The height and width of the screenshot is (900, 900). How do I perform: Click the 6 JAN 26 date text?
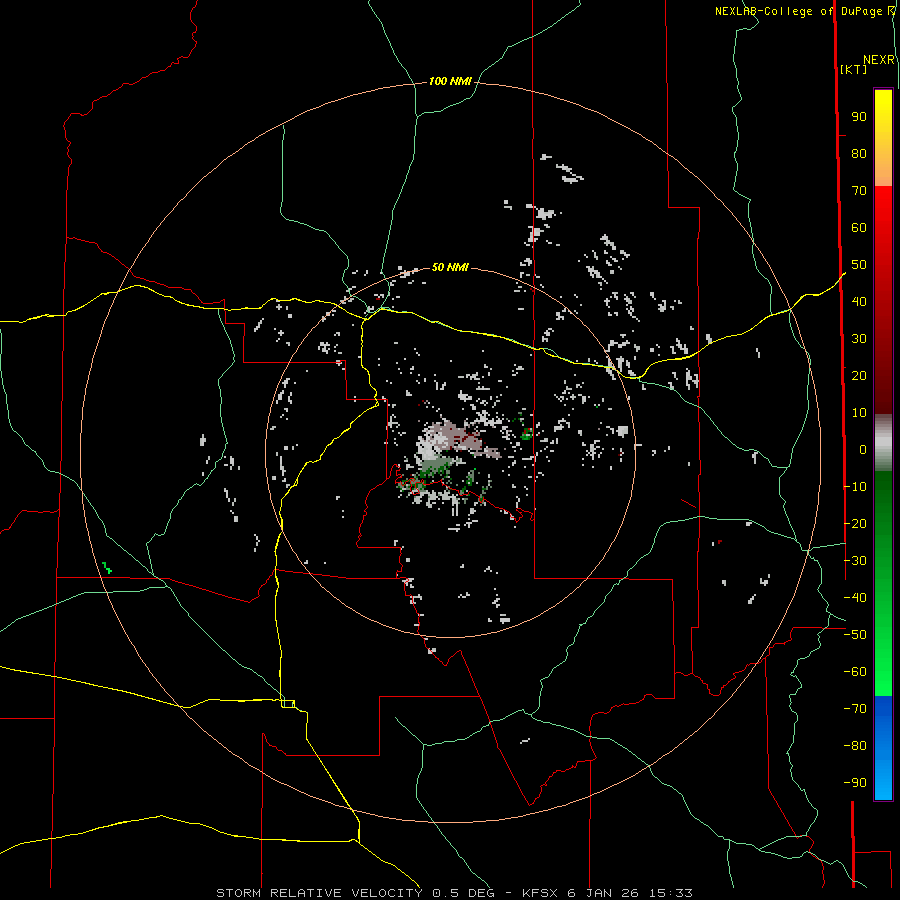click(x=605, y=893)
